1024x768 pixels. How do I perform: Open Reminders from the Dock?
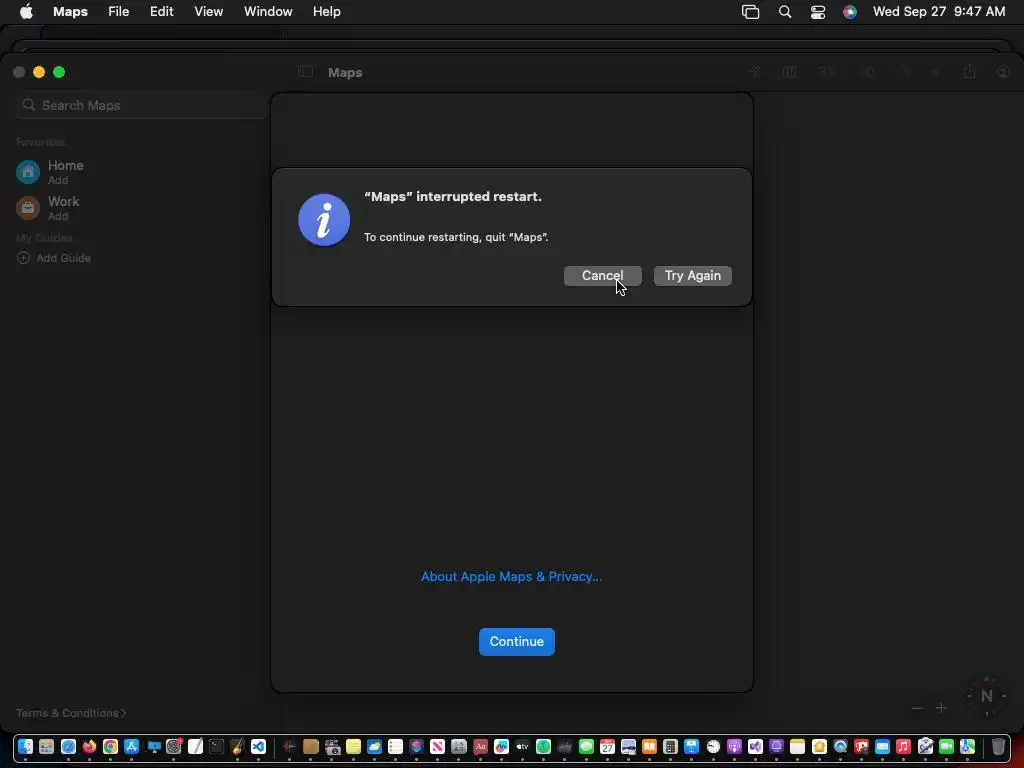(395, 746)
